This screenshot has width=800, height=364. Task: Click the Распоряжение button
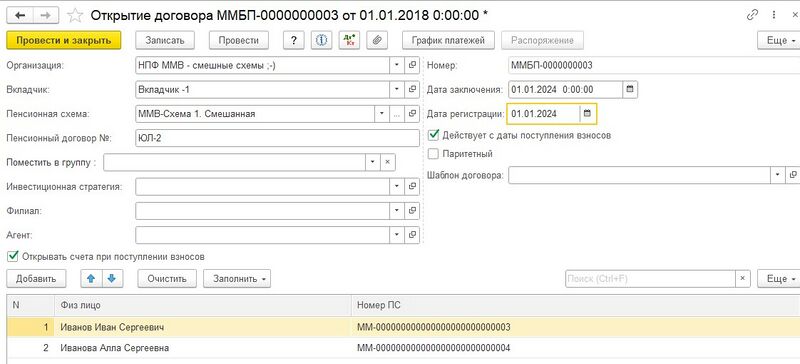[x=542, y=40]
